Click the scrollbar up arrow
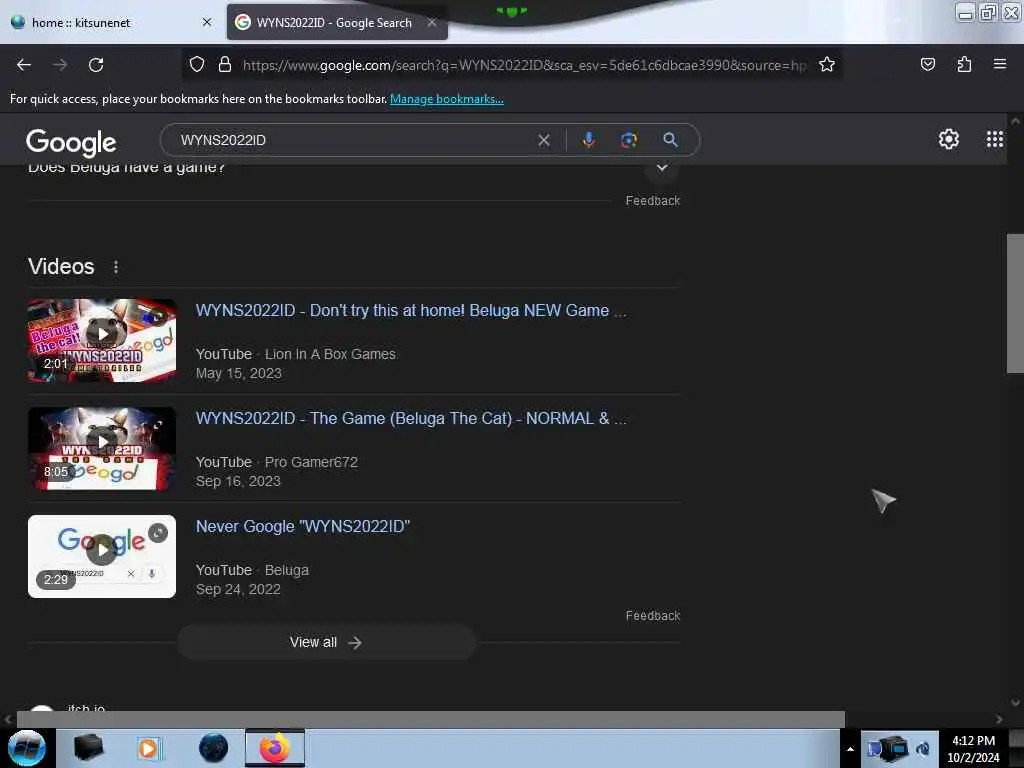 click(1015, 121)
